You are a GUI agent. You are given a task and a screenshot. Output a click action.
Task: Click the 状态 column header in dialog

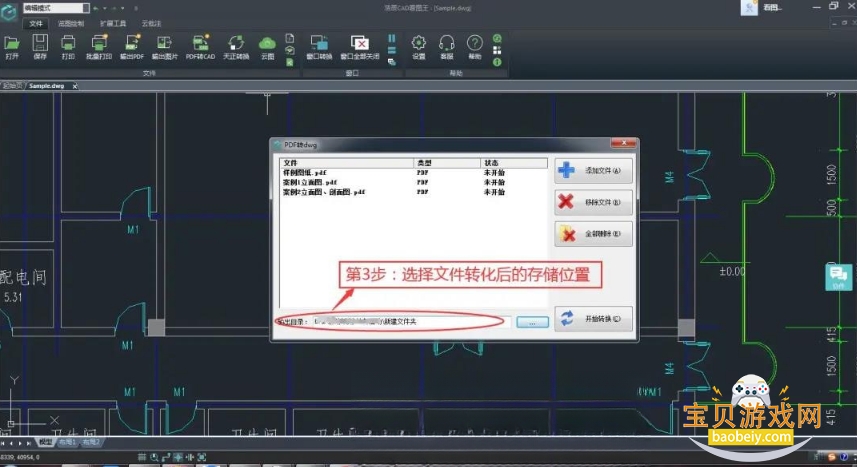pos(514,163)
